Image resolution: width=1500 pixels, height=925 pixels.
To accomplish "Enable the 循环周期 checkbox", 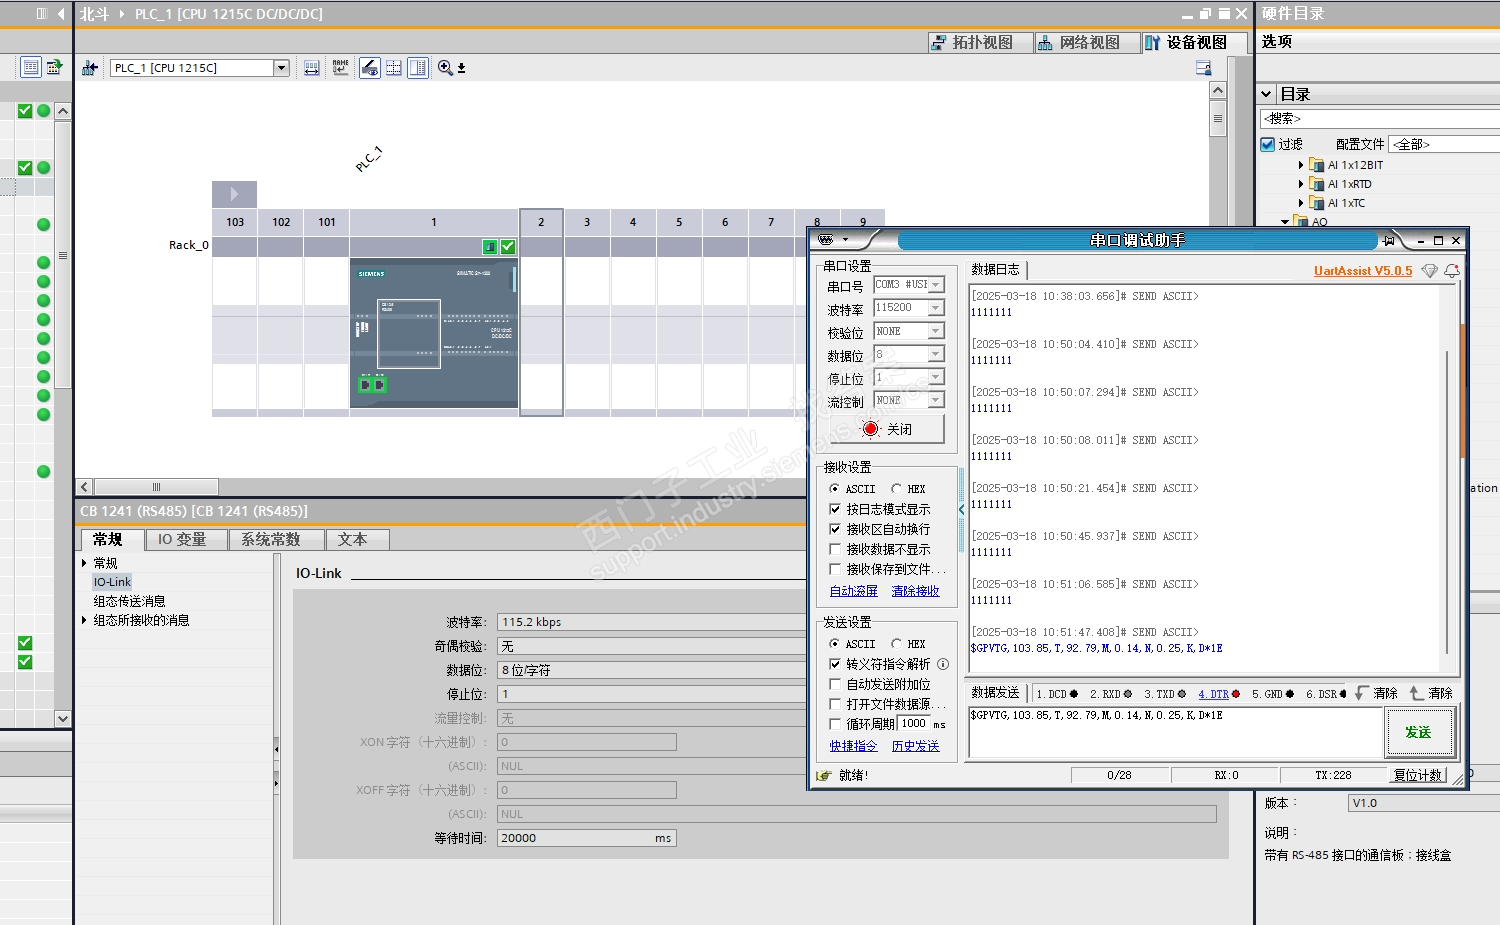I will [835, 724].
